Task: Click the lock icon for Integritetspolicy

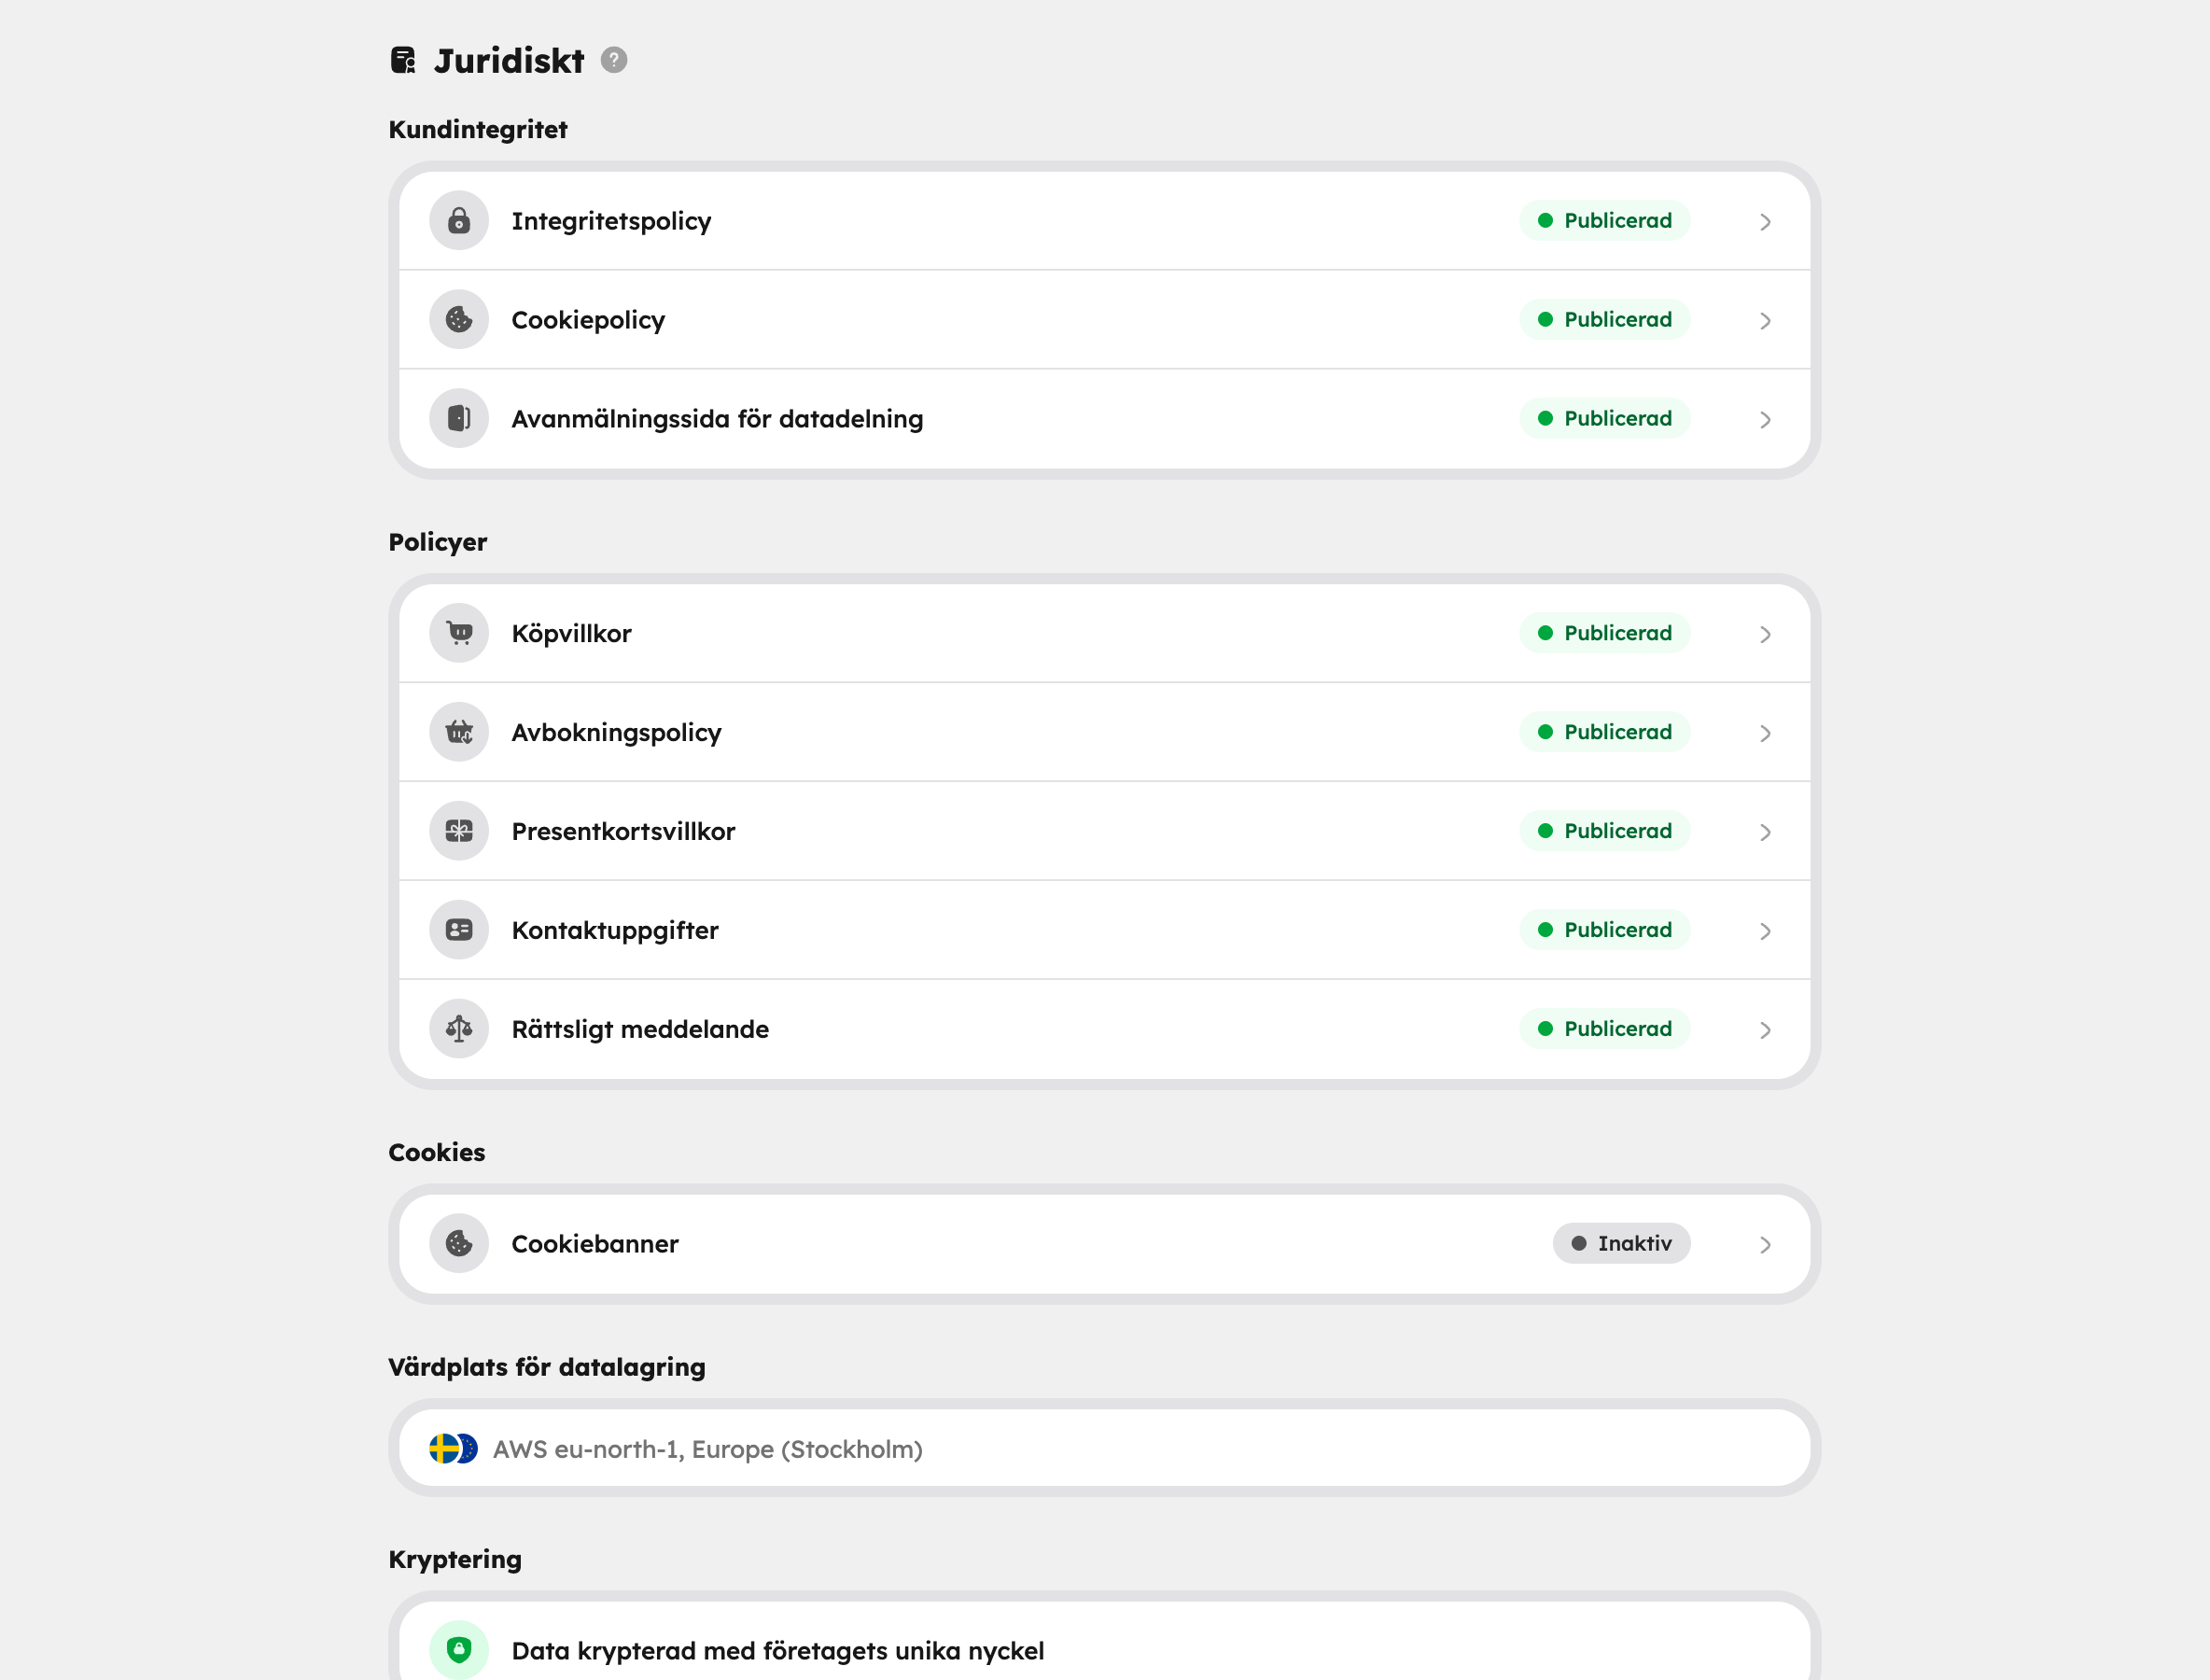Action: coord(459,220)
